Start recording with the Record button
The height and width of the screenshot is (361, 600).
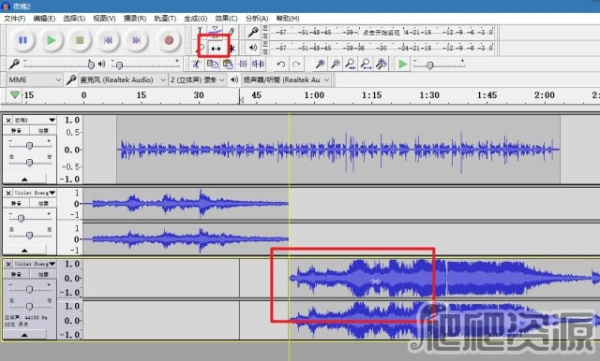[169, 40]
